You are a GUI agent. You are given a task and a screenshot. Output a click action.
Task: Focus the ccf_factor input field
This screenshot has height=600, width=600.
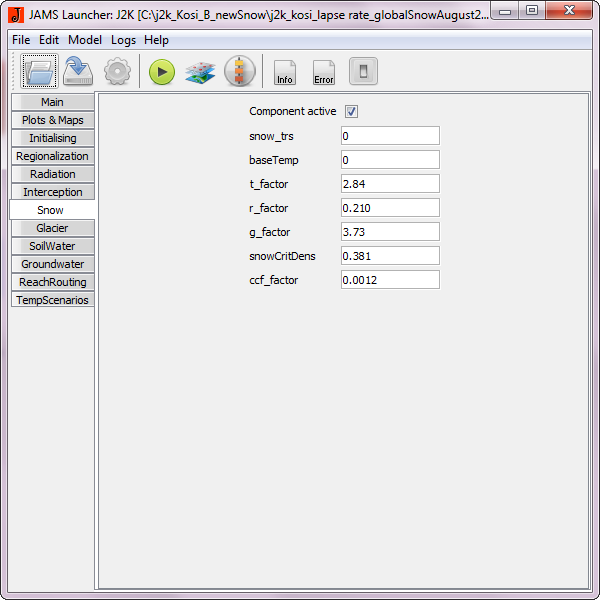point(389,280)
